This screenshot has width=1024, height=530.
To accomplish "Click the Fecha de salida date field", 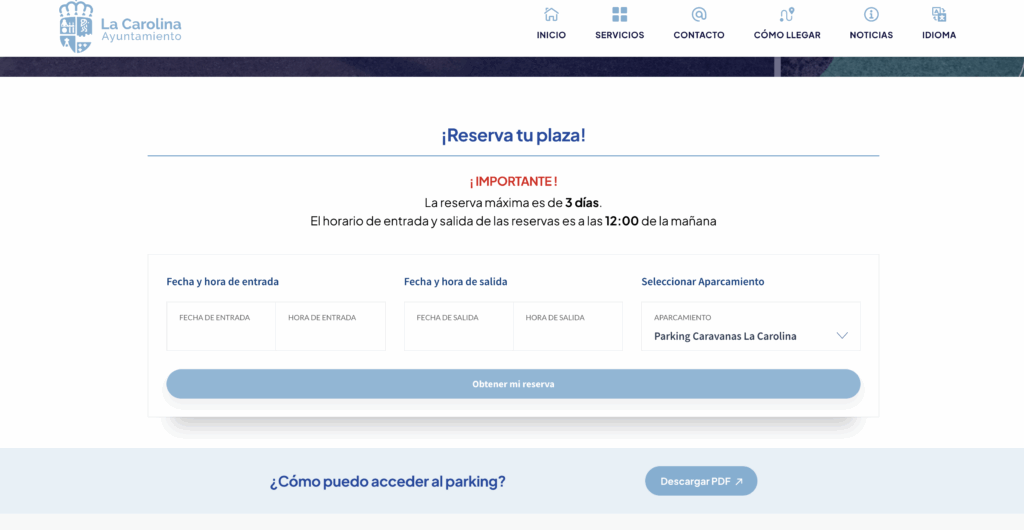I will 459,327.
